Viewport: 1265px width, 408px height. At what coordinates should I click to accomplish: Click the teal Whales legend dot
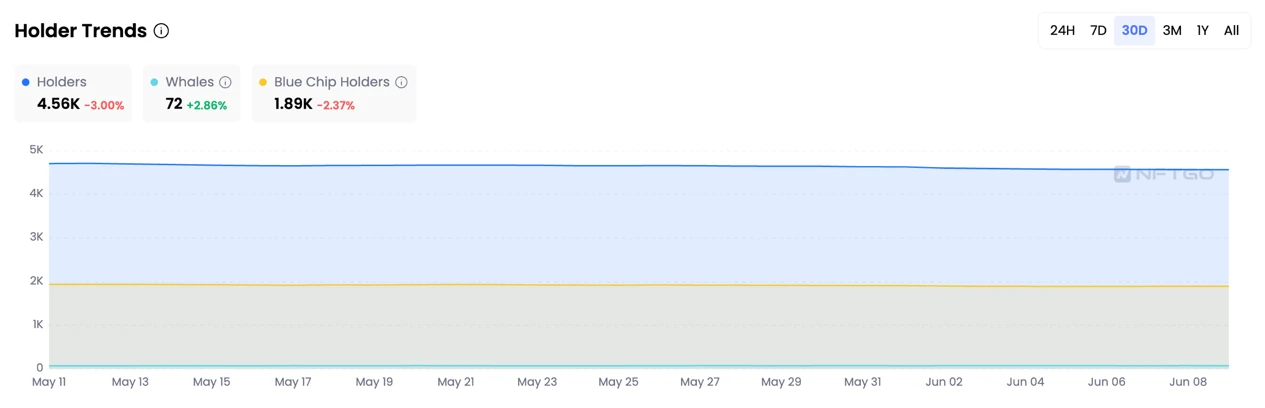click(154, 82)
